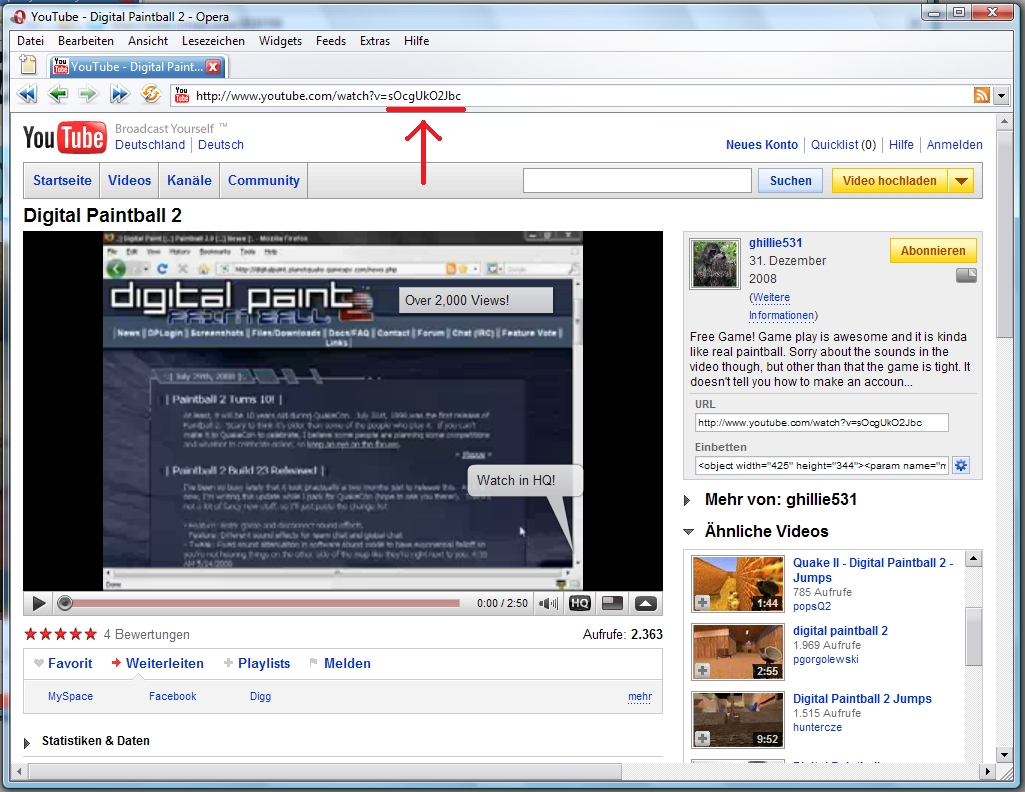Viewport: 1025px width, 792px height.
Task: Open embed options gear icon
Action: [961, 465]
